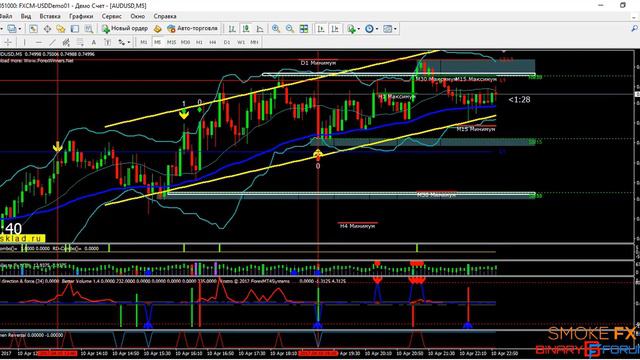Switch to the H4 timeframe
The width and height of the screenshot is (640, 360).
click(213, 42)
